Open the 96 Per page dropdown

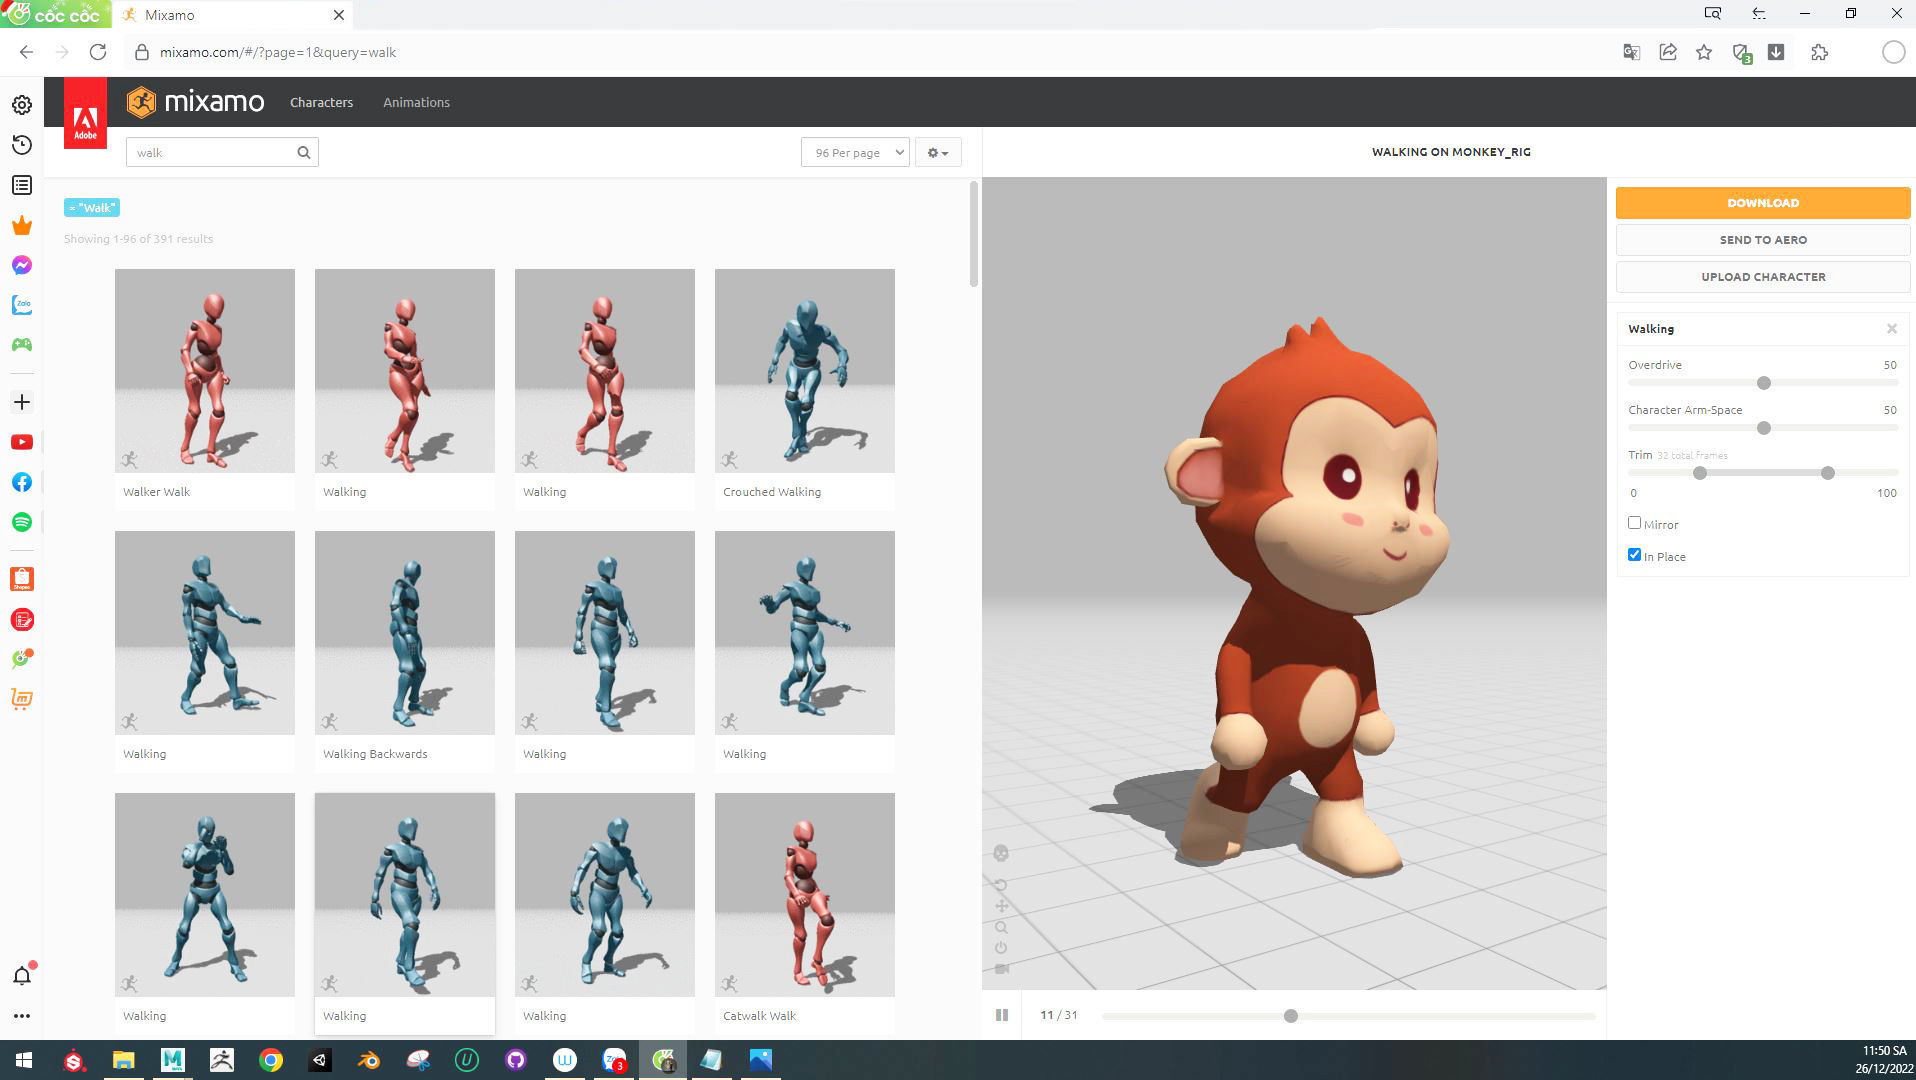855,152
